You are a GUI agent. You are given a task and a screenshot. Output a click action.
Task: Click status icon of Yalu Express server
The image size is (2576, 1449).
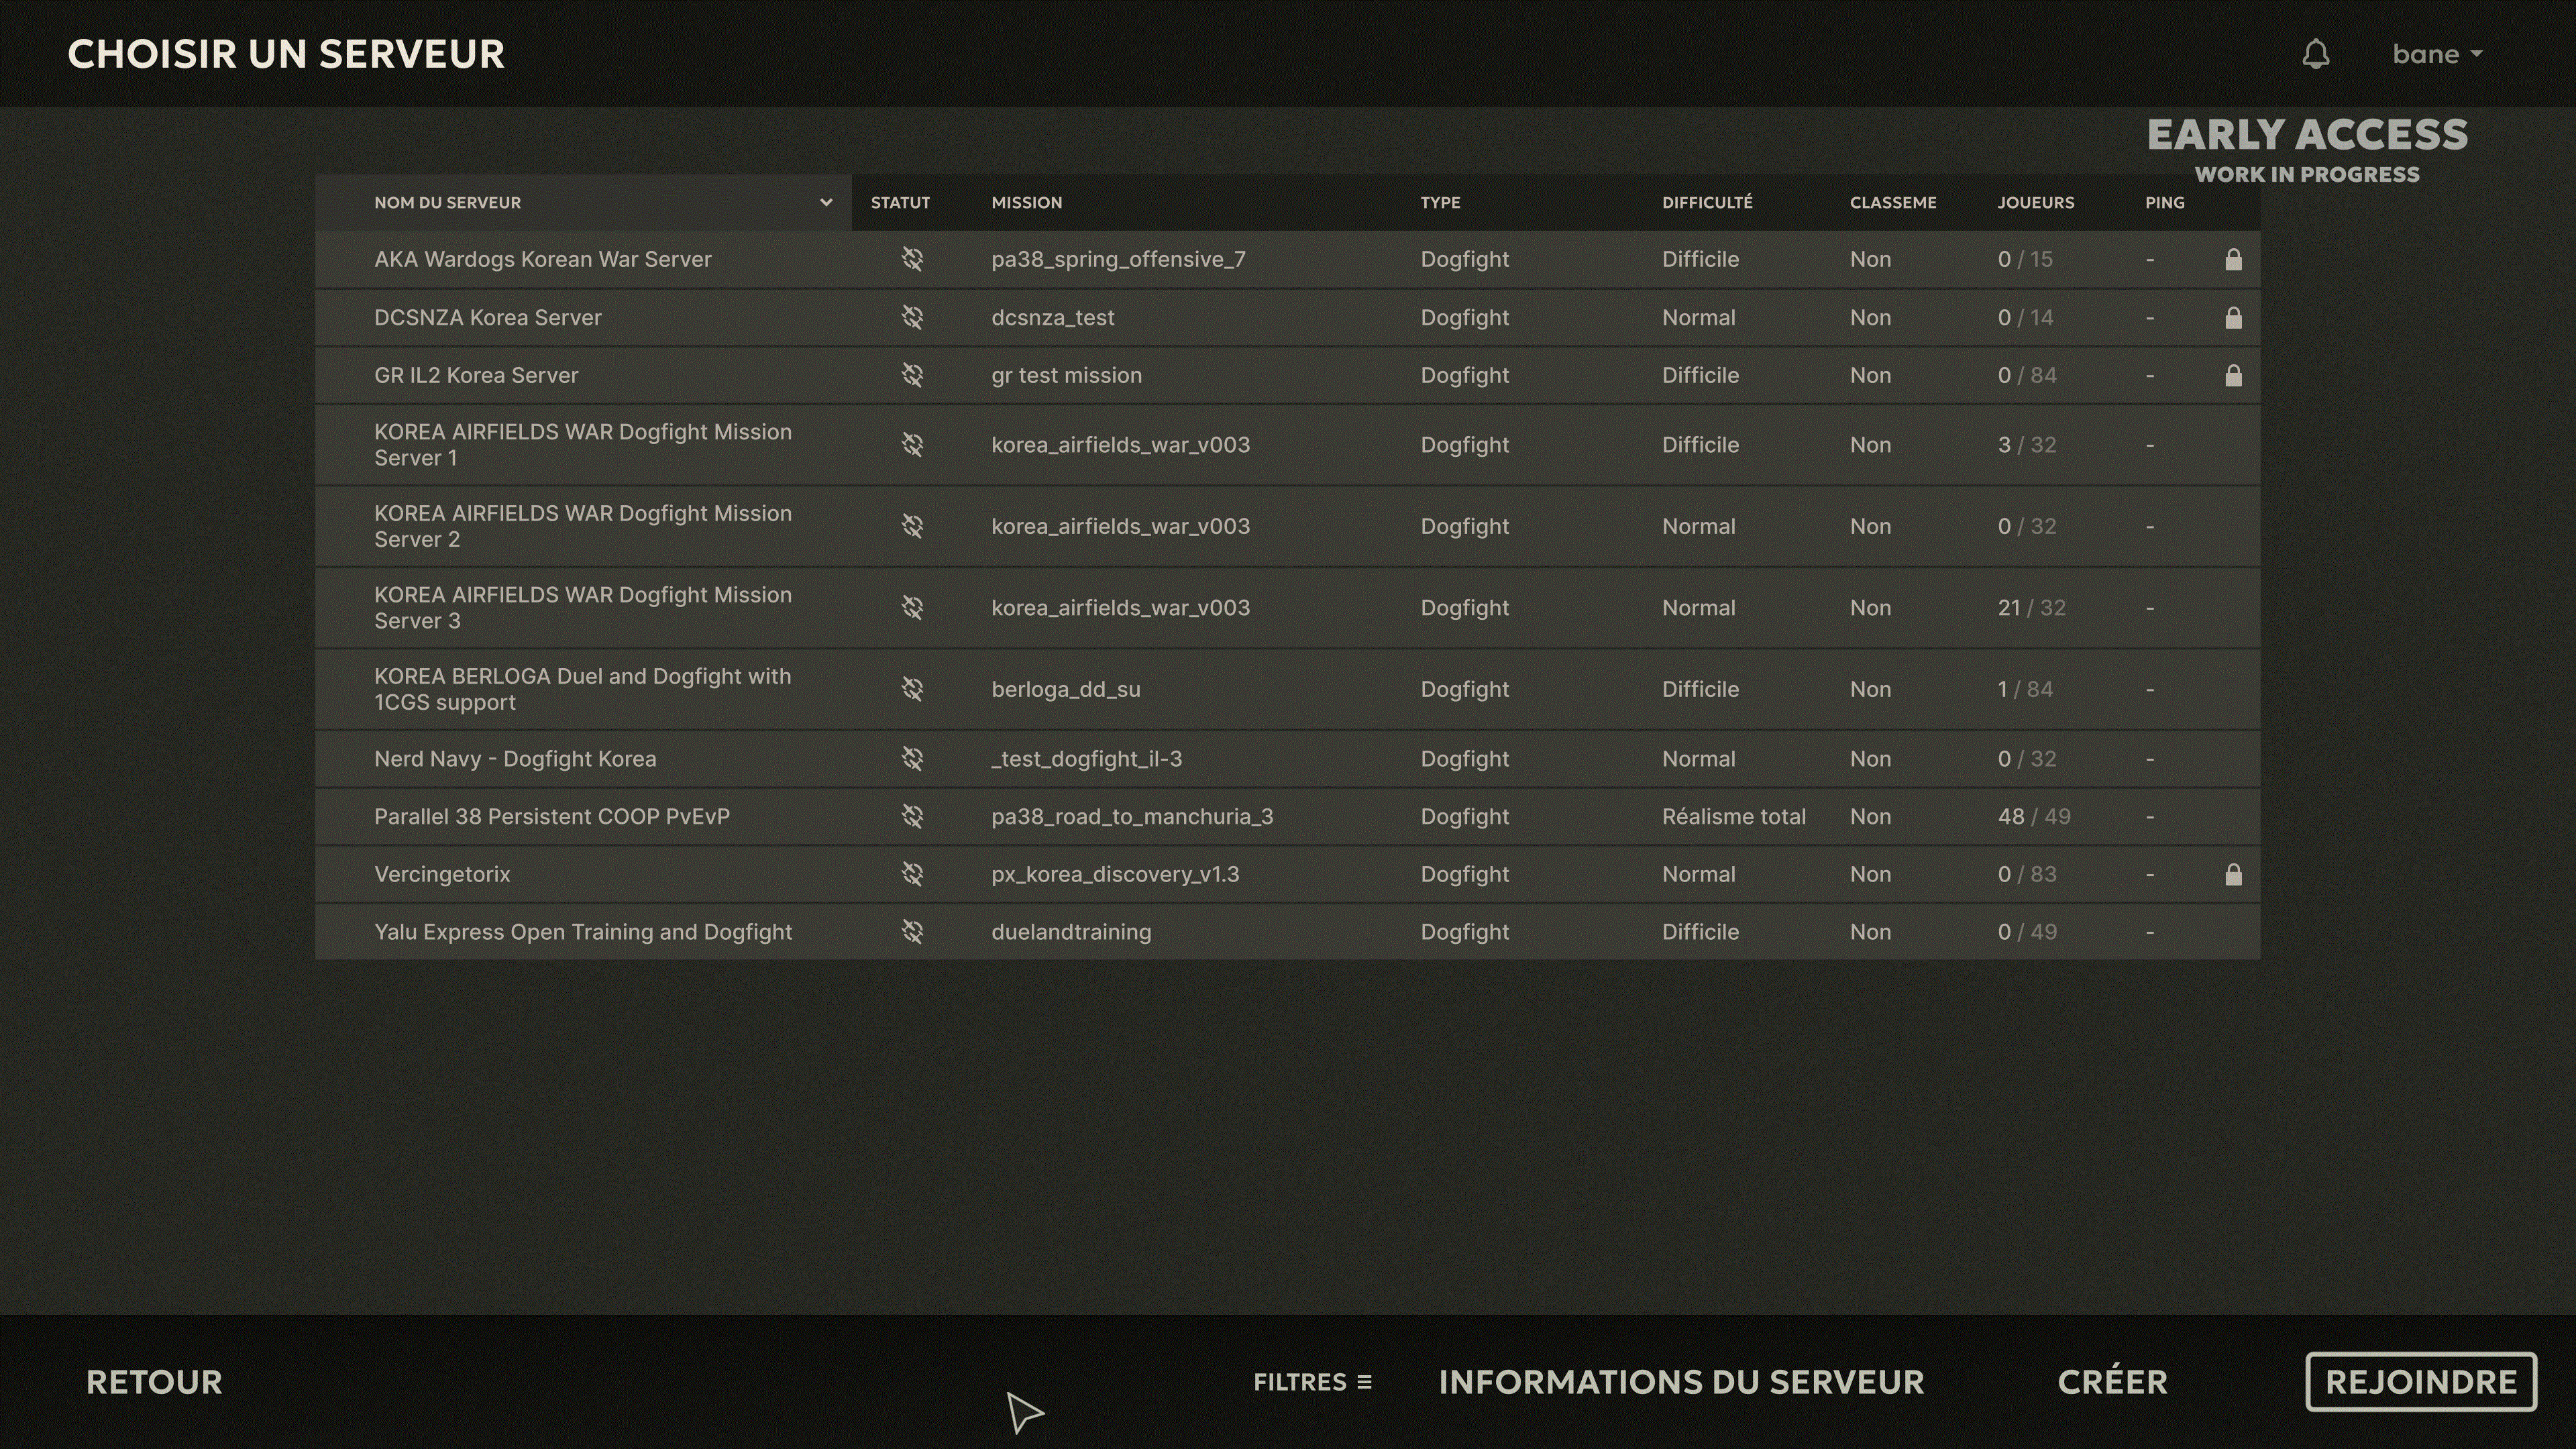click(912, 931)
